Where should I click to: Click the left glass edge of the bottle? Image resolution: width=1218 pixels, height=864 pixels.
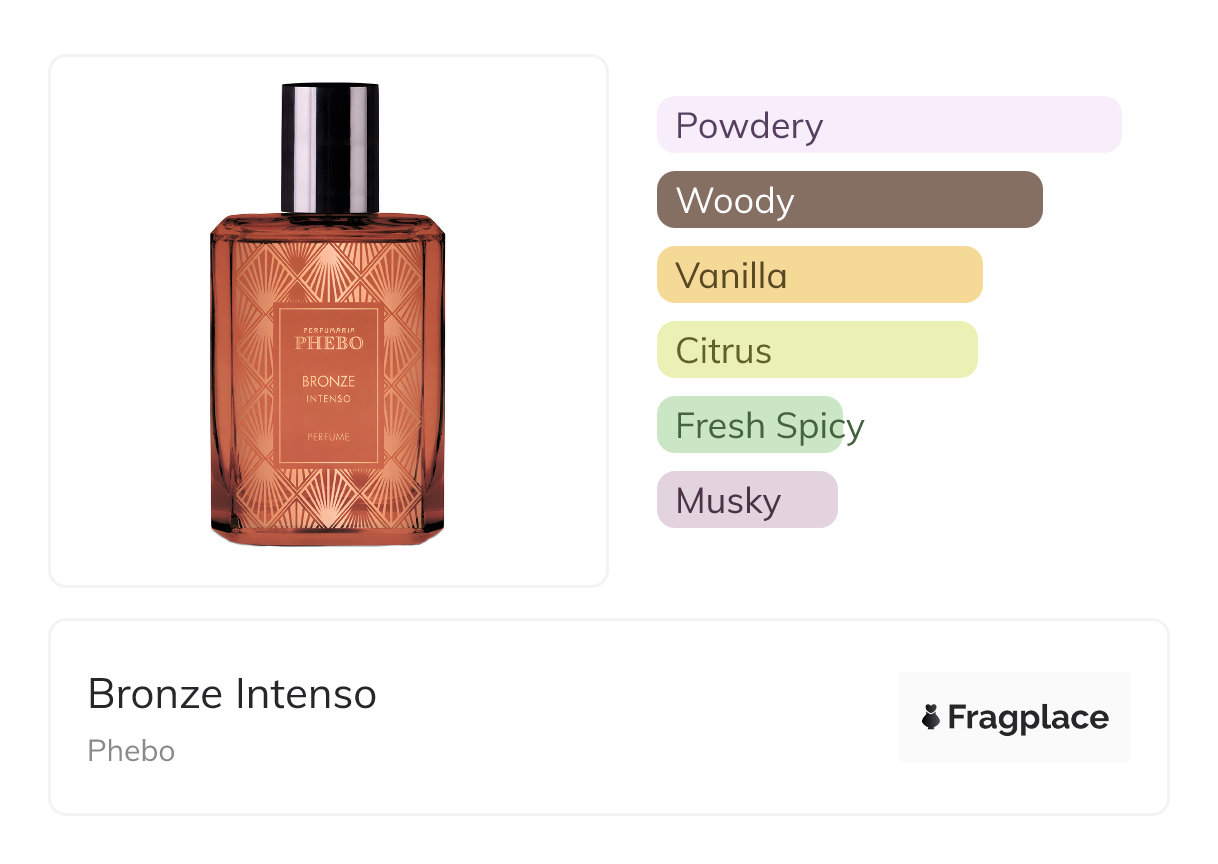click(x=221, y=380)
